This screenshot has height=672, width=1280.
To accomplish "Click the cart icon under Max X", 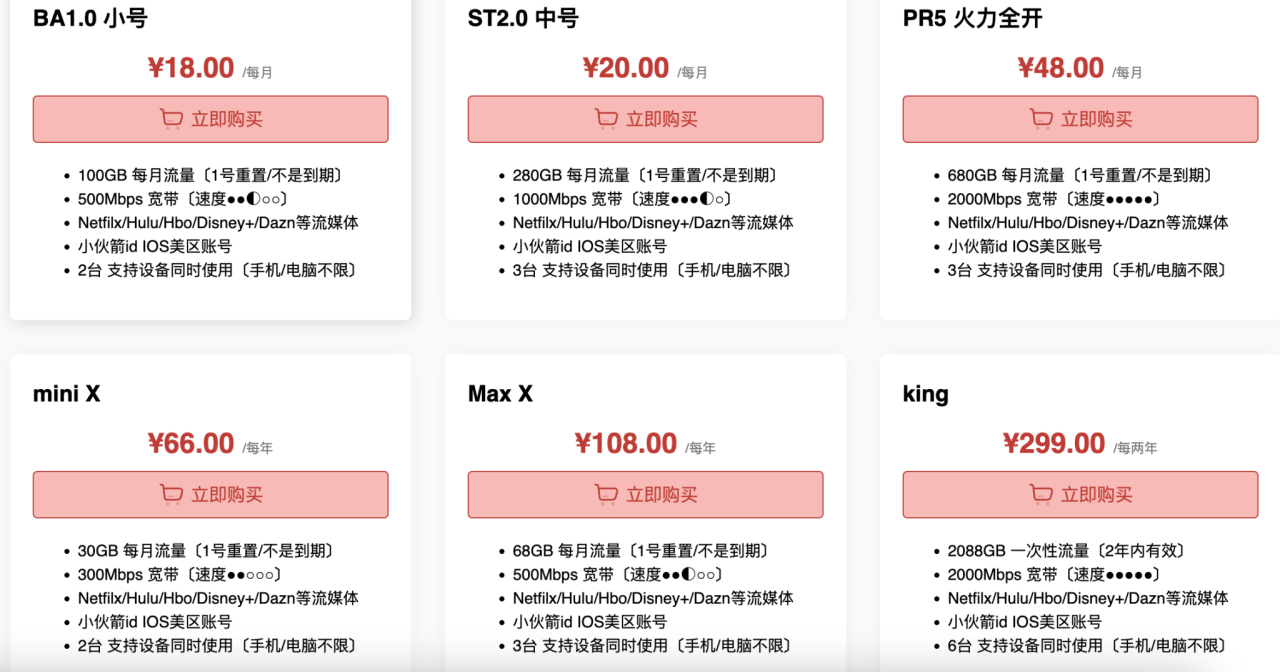I will click(606, 494).
